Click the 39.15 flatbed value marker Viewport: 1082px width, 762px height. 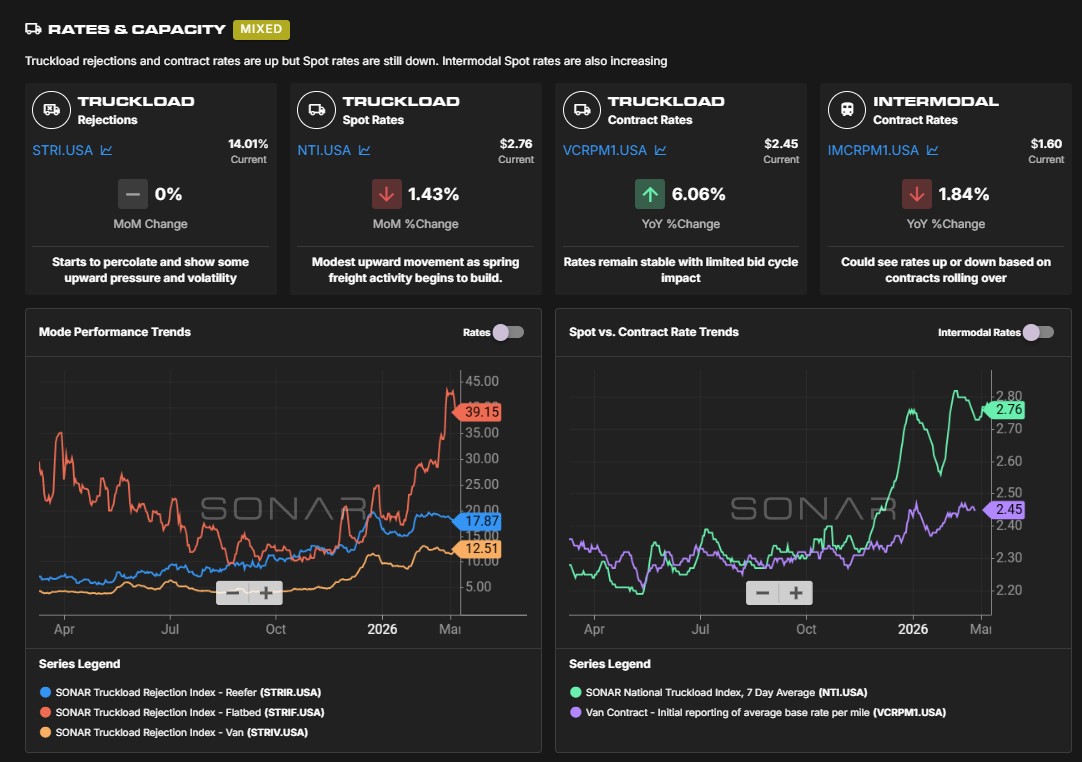point(478,412)
